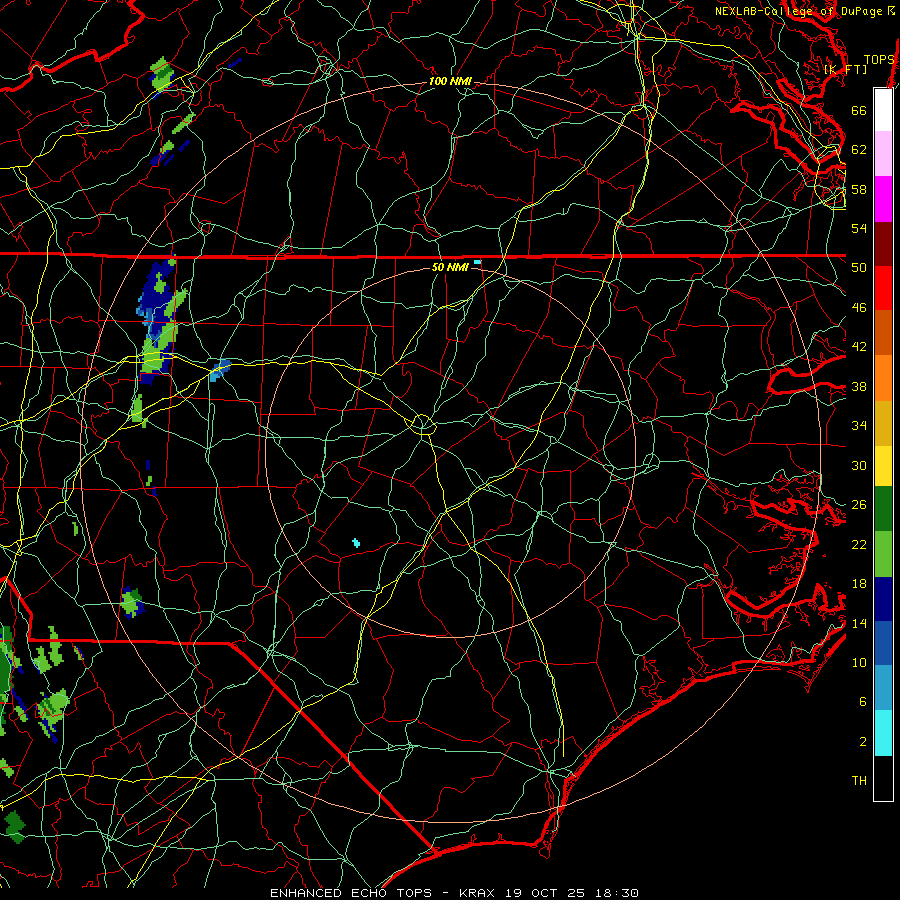Click the legend value 26
900x900 pixels.
pos(859,505)
